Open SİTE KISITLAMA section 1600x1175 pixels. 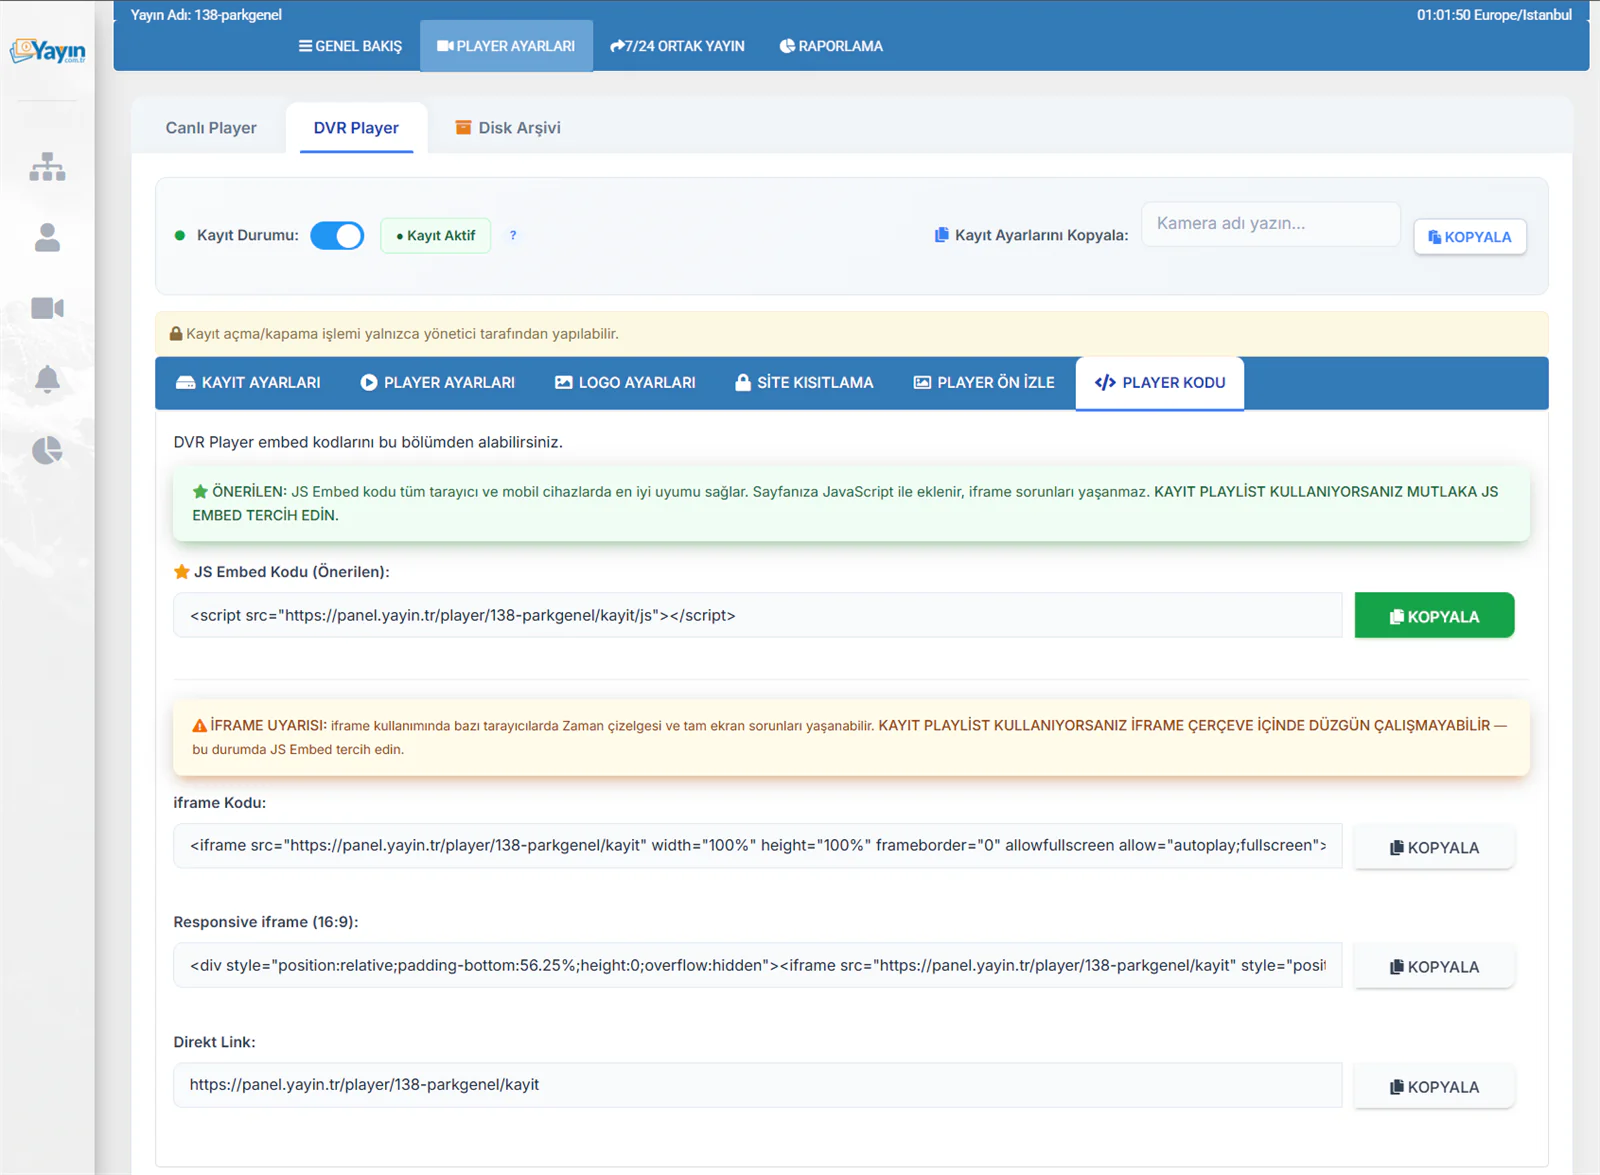(x=804, y=383)
